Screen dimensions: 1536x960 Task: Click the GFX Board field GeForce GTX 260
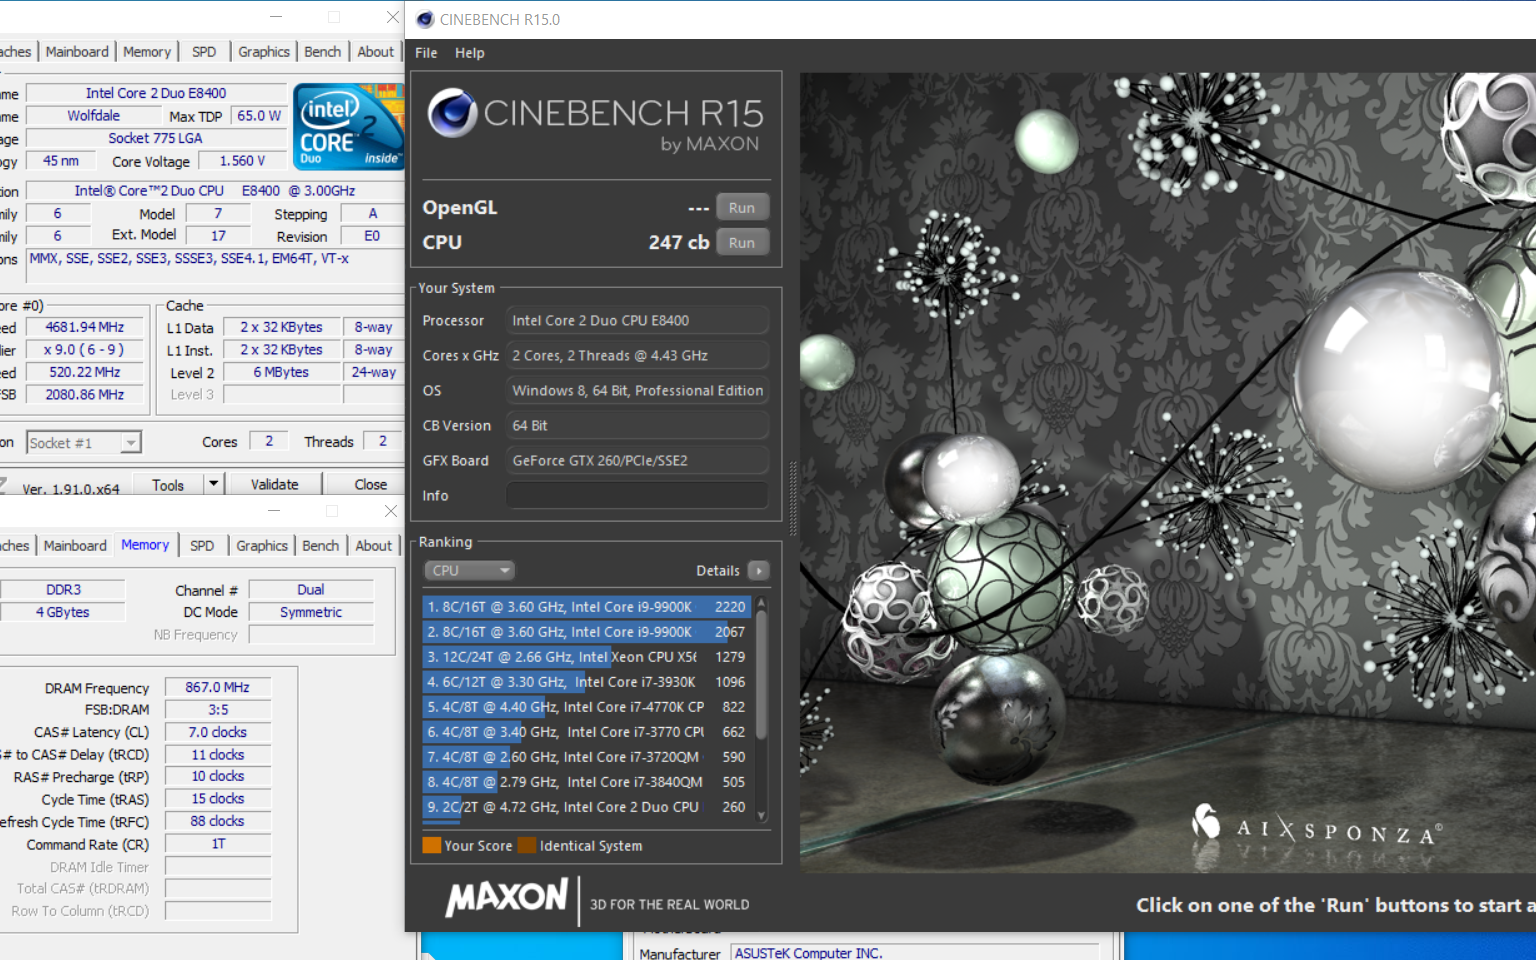(637, 461)
